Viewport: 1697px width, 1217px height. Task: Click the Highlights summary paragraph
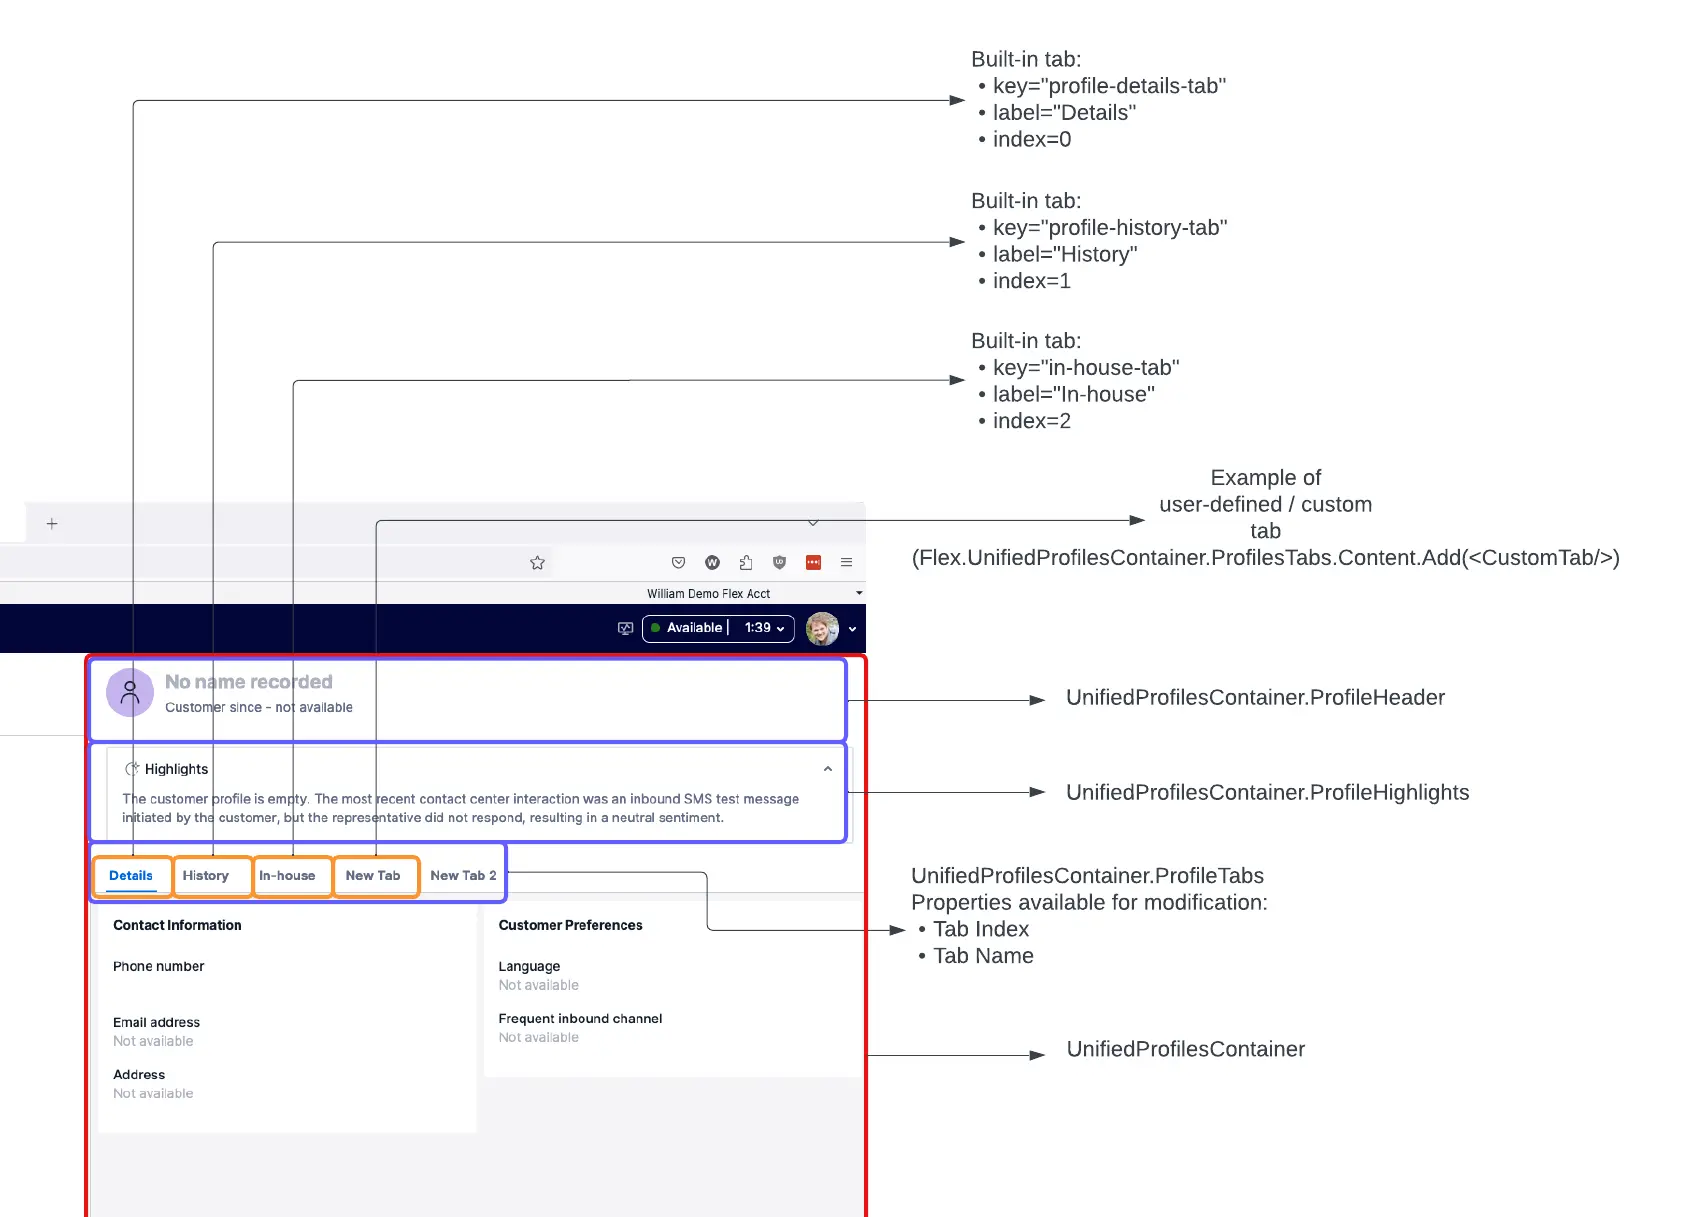point(461,808)
